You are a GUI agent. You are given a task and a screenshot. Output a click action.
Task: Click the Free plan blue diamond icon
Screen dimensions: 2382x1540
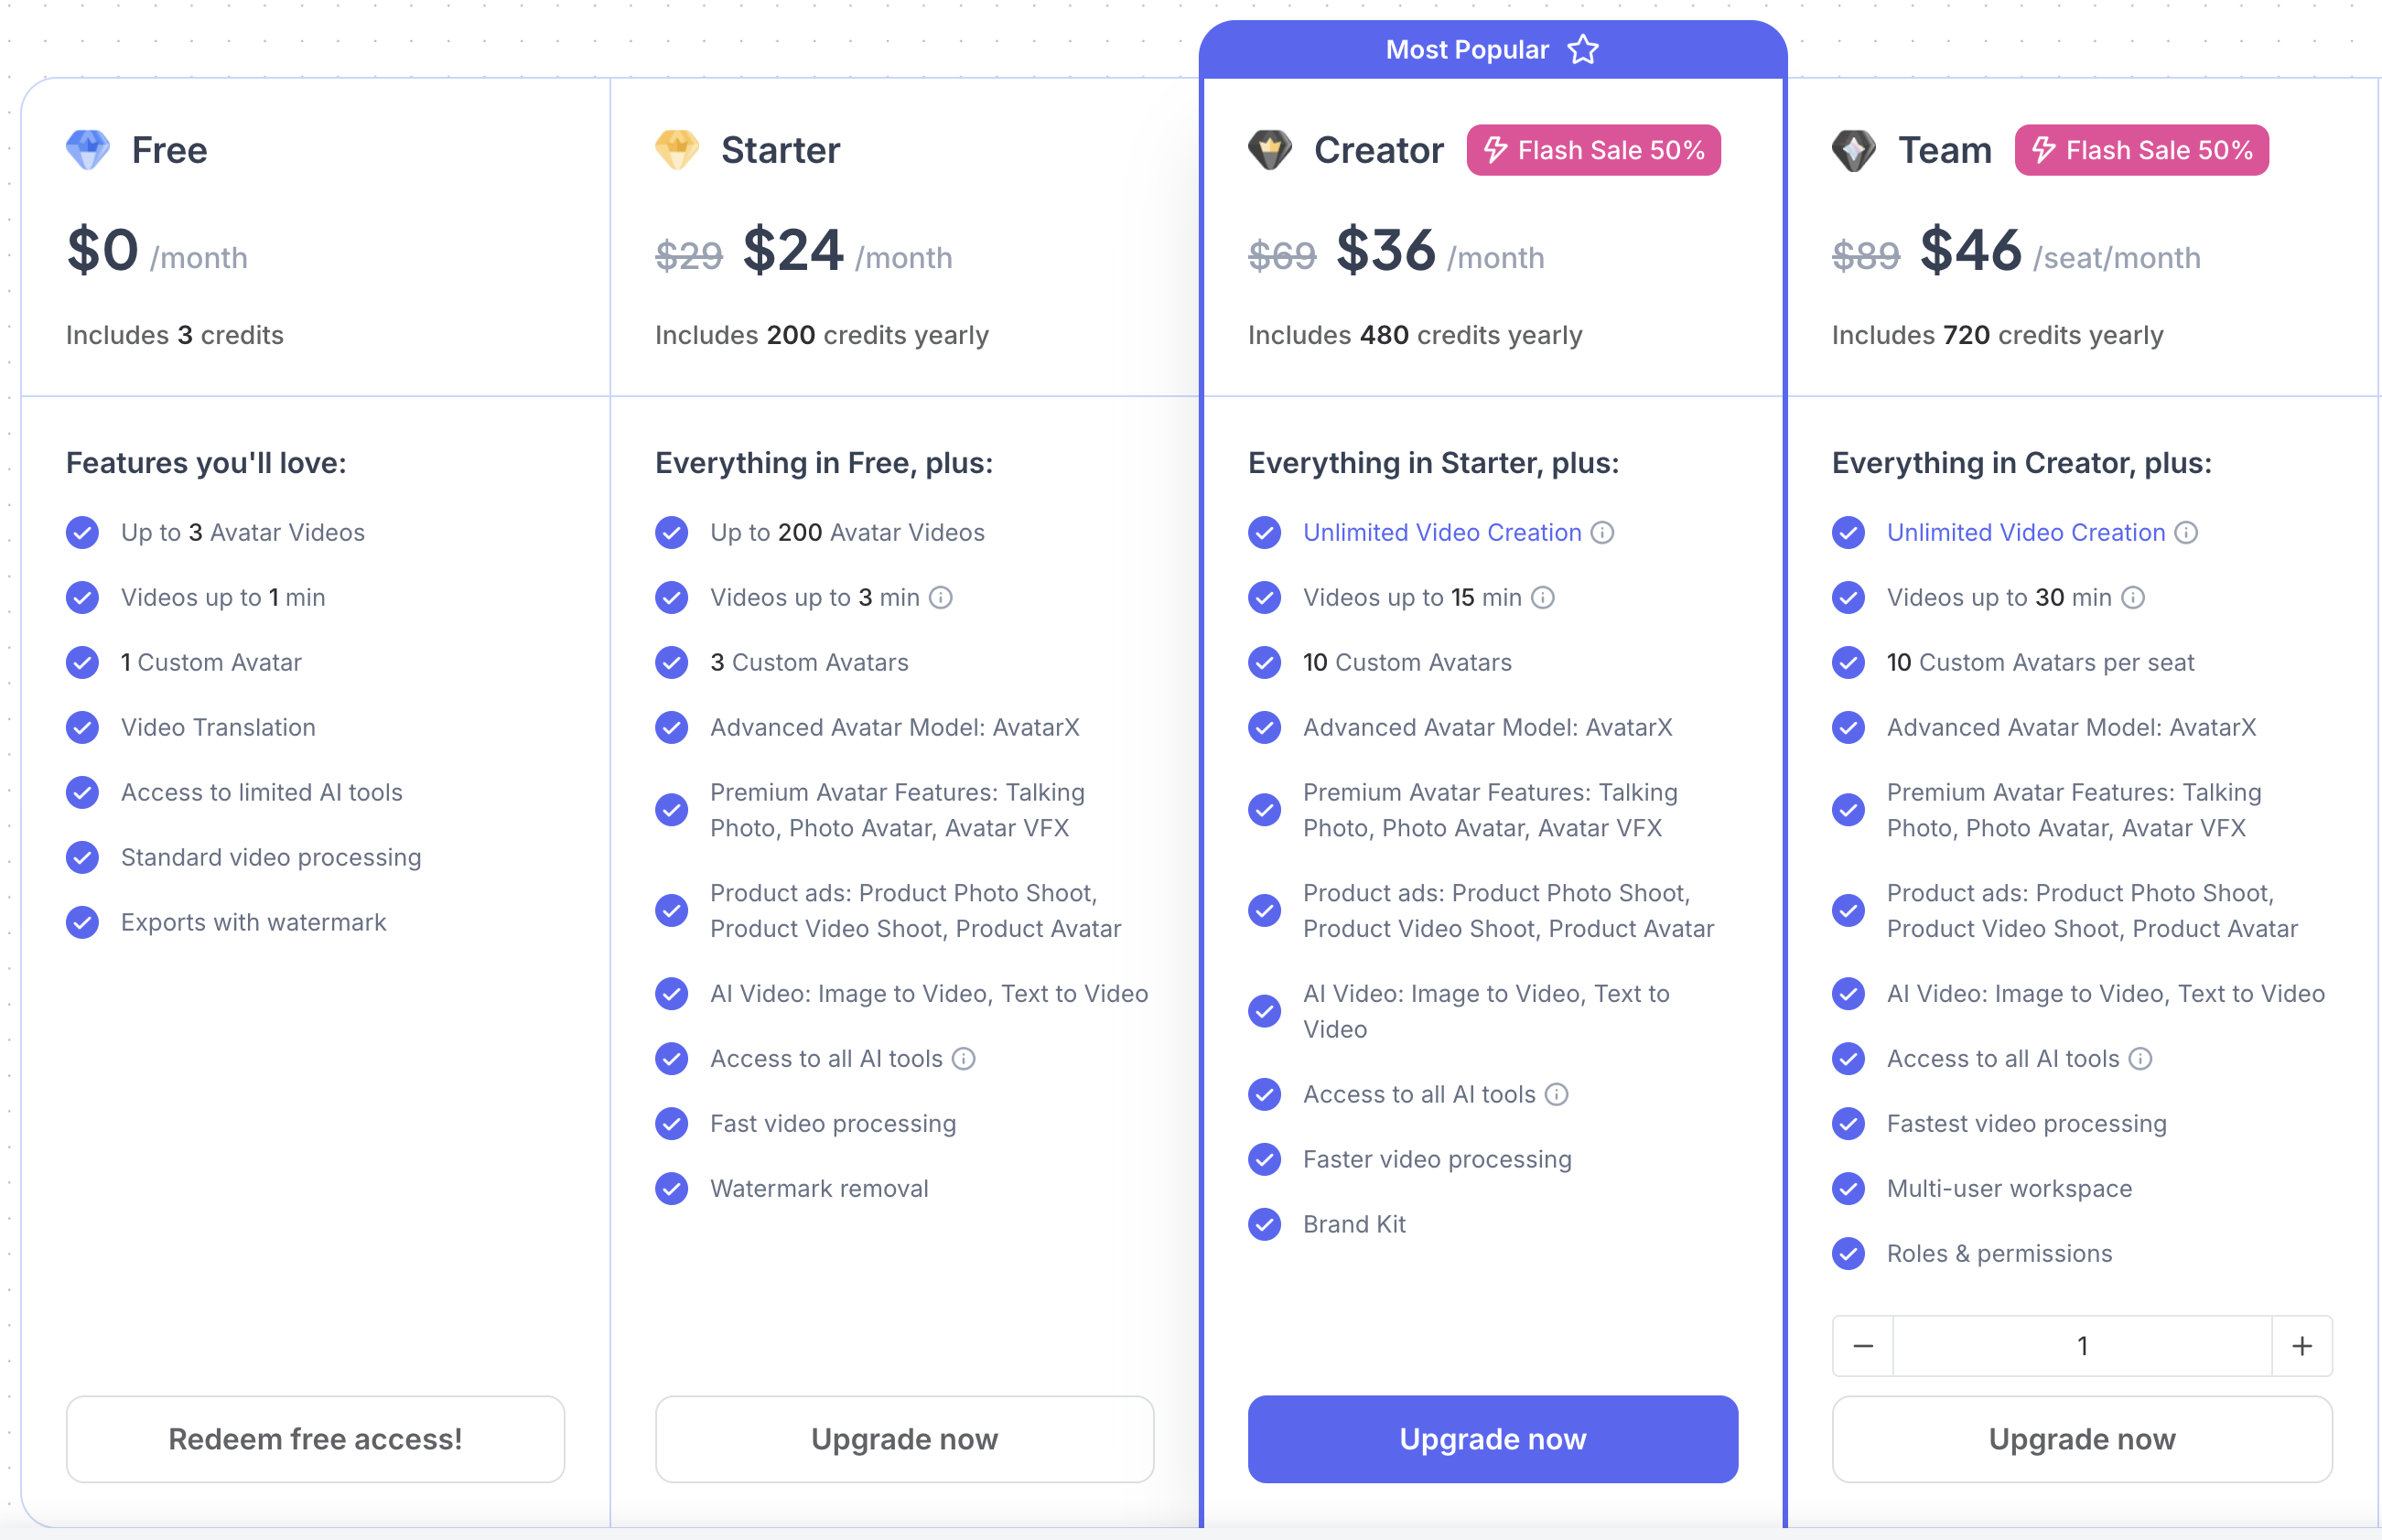click(88, 150)
